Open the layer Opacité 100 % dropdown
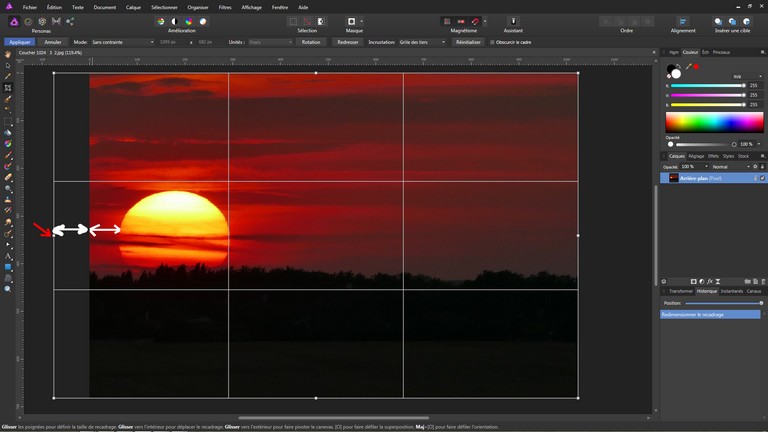Screen dimensions: 768x432 [695, 167]
